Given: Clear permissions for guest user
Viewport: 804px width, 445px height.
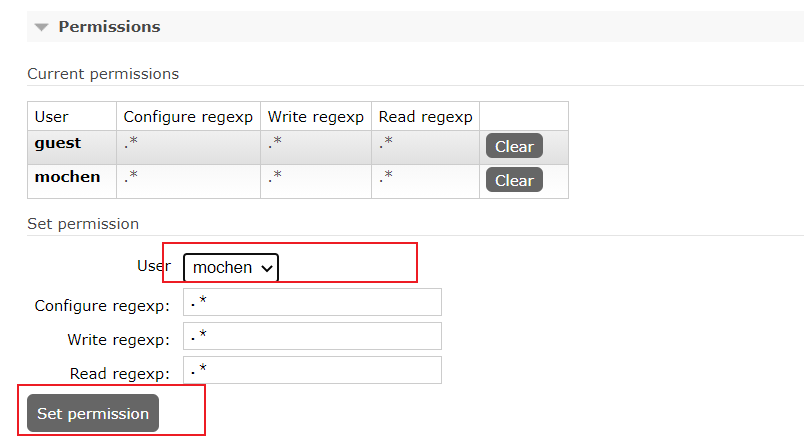Looking at the screenshot, I should click(x=514, y=146).
